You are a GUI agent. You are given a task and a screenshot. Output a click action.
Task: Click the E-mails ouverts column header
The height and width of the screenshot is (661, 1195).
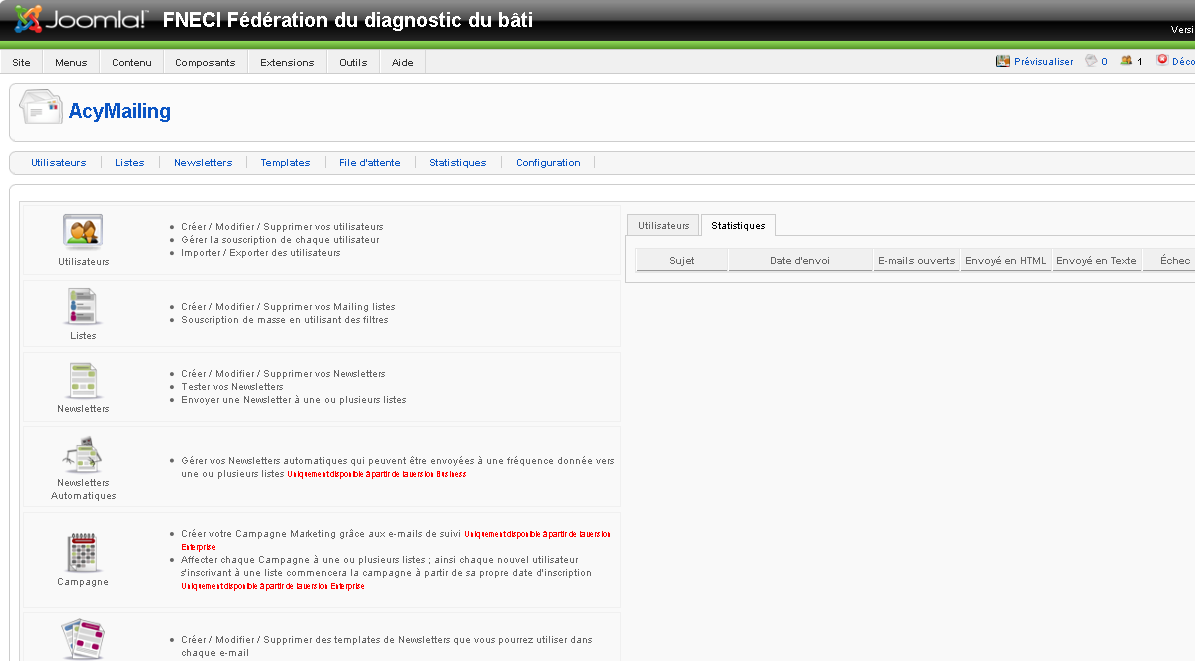916,261
